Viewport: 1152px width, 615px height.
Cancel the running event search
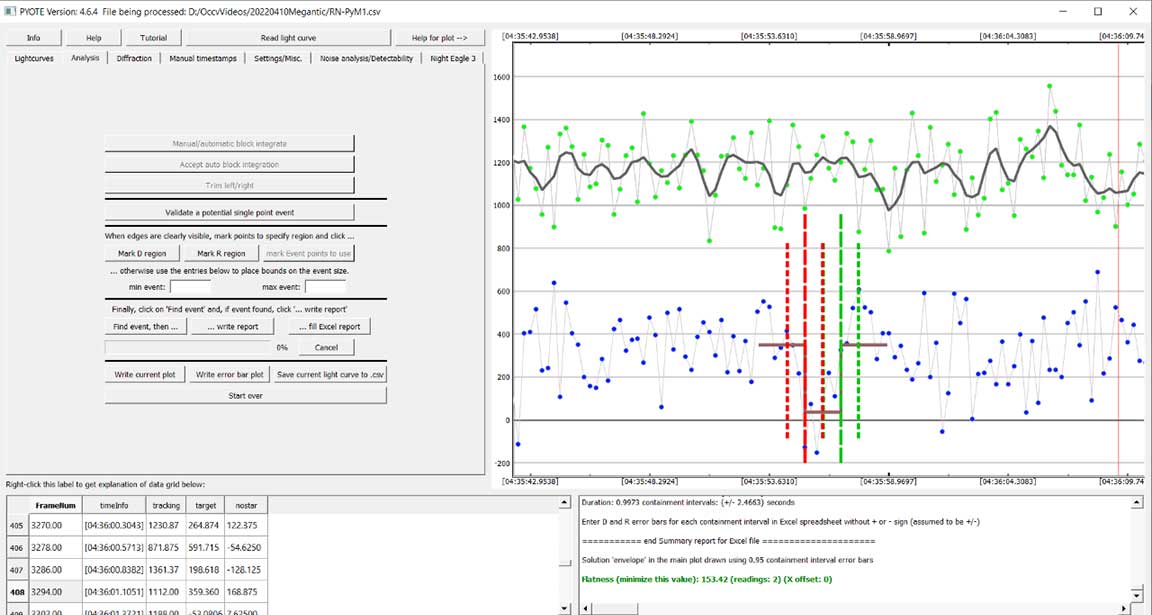tap(325, 348)
